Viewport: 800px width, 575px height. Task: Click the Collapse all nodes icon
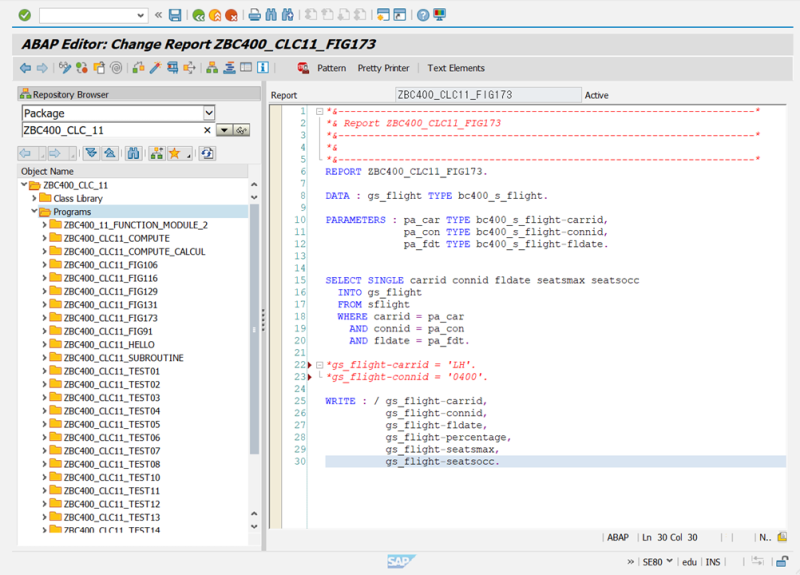click(x=110, y=153)
